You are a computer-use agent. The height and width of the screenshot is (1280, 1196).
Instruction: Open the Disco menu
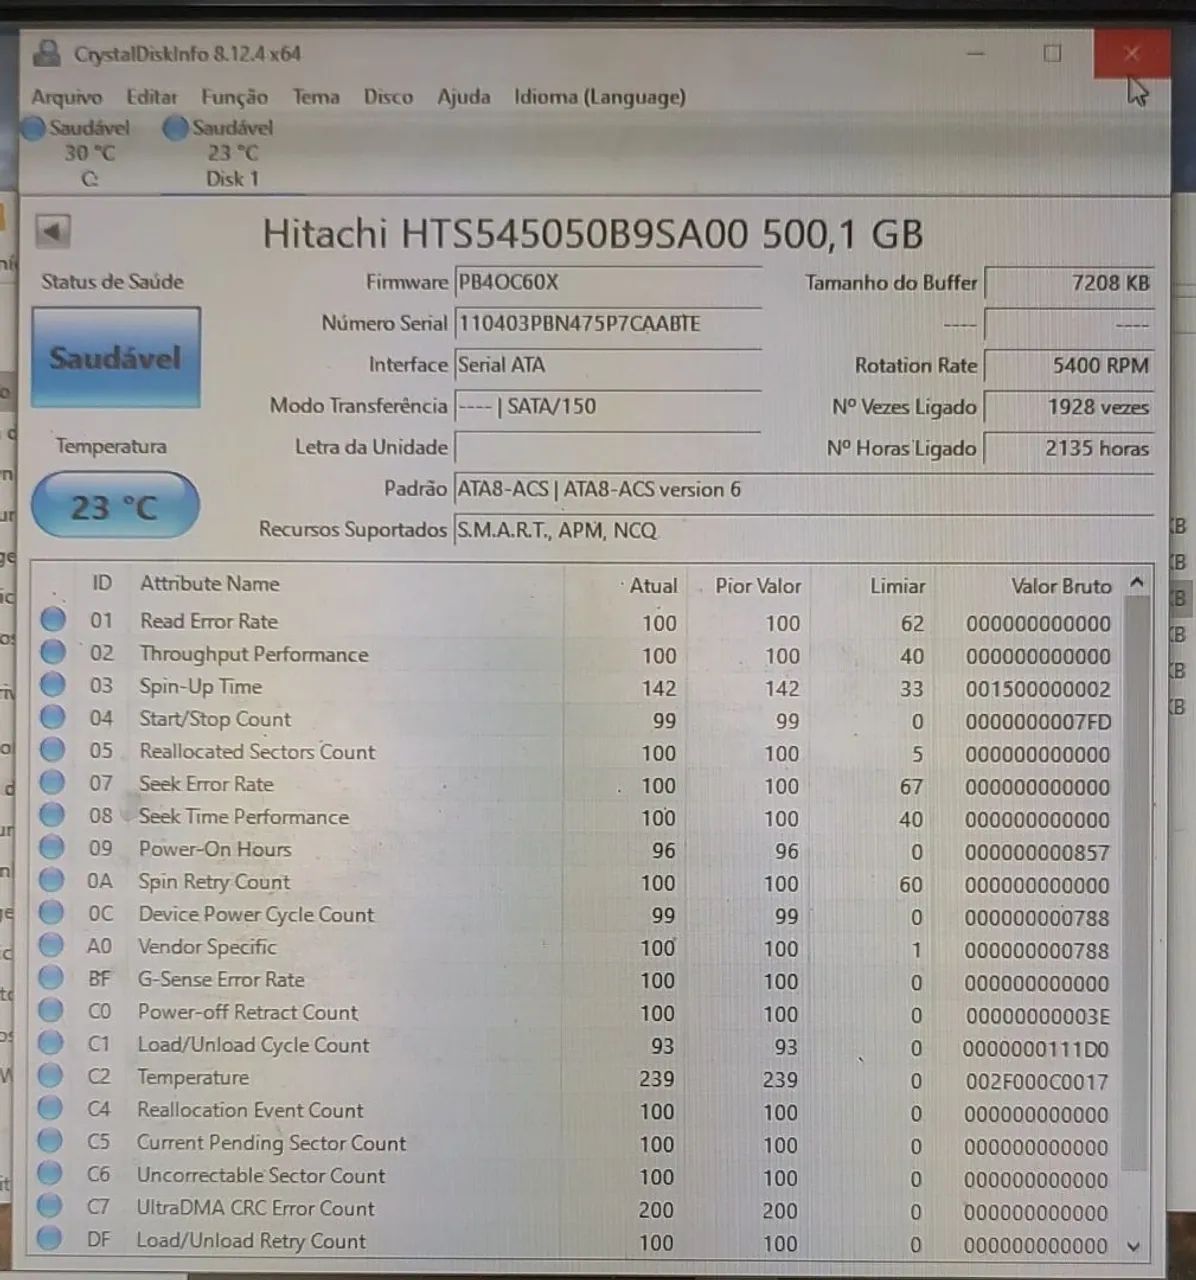click(388, 97)
